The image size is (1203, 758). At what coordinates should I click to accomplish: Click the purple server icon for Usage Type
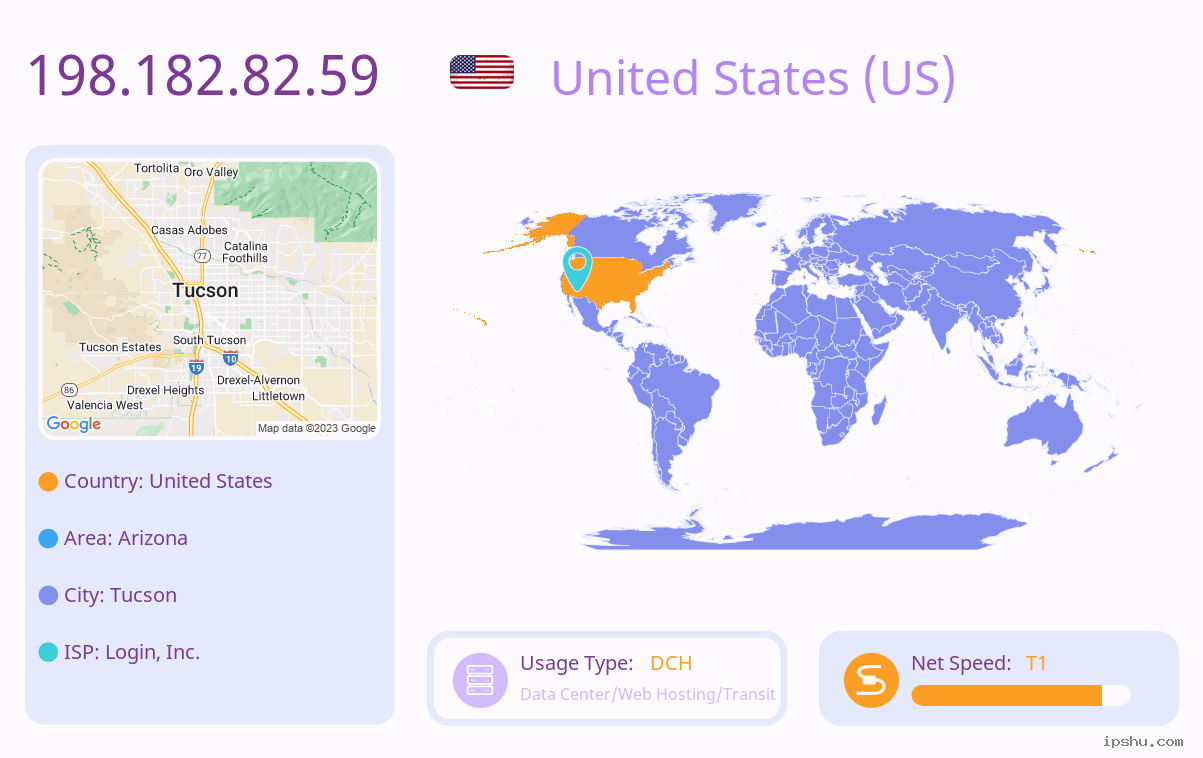click(x=481, y=680)
